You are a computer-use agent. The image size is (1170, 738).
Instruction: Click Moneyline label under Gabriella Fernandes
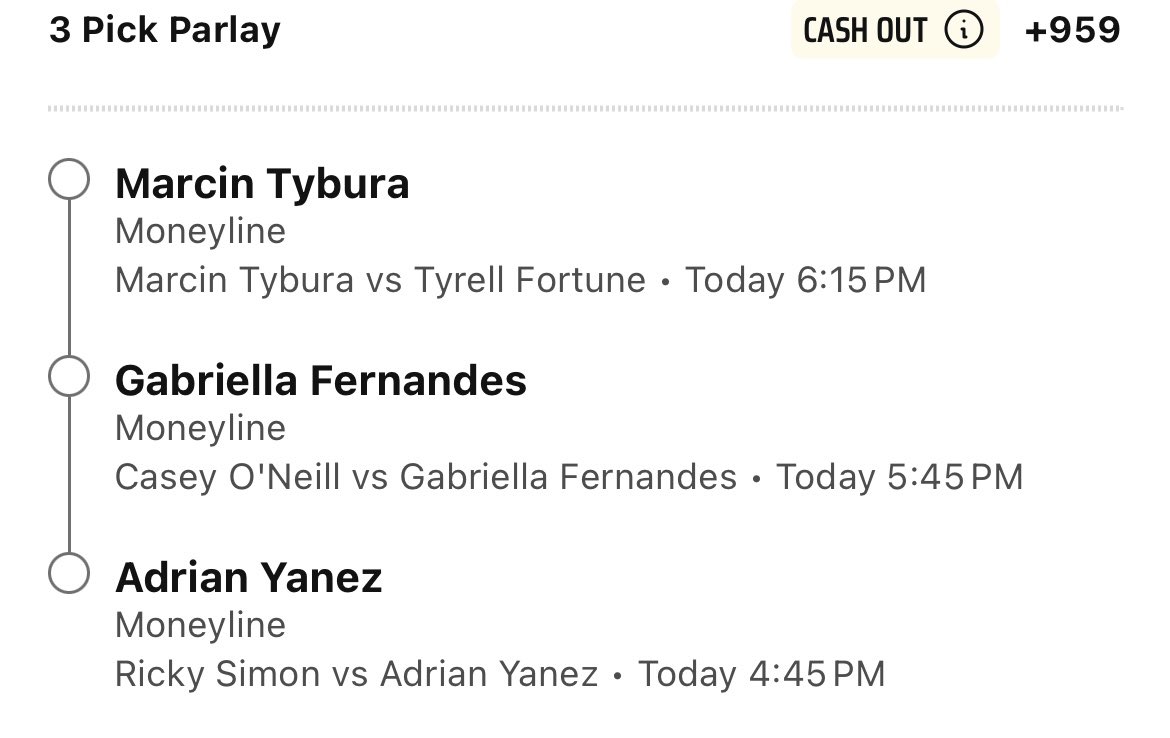pos(200,428)
